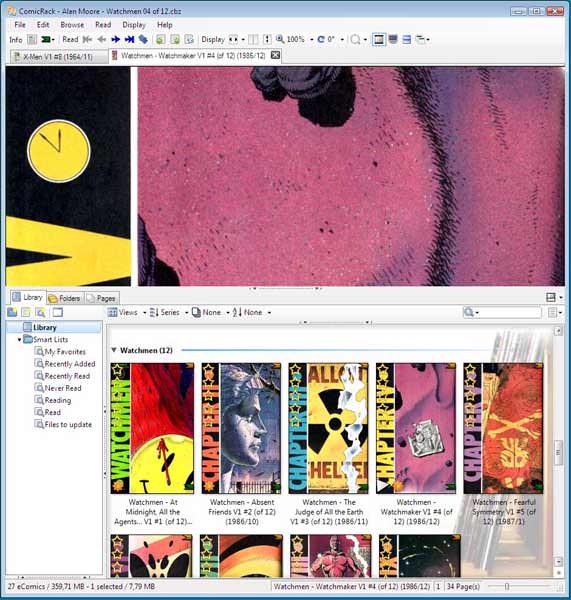The image size is (571, 600).
Task: Go to first page arrow icon
Action: [x=88, y=39]
